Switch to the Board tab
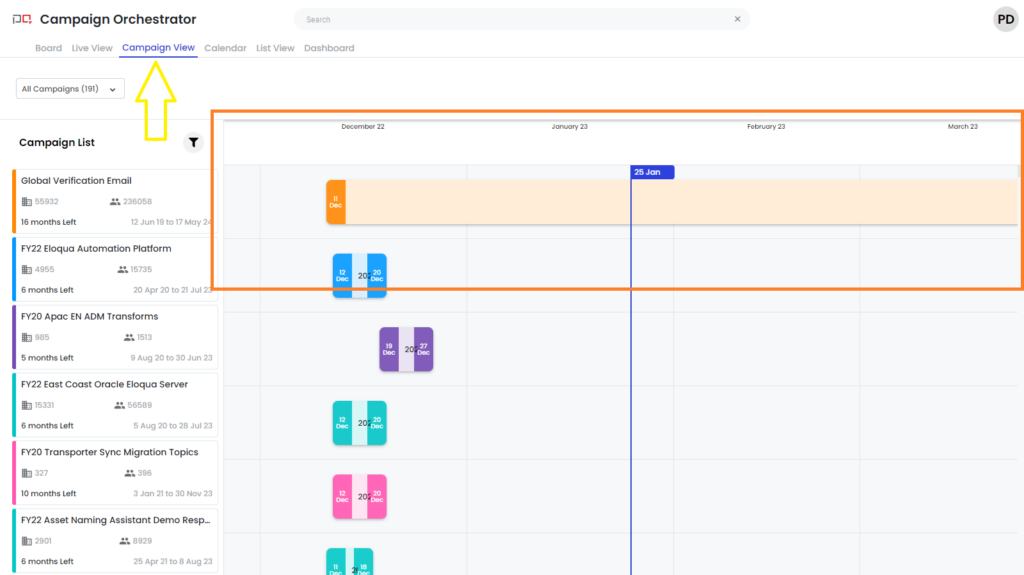 pyautogui.click(x=48, y=48)
